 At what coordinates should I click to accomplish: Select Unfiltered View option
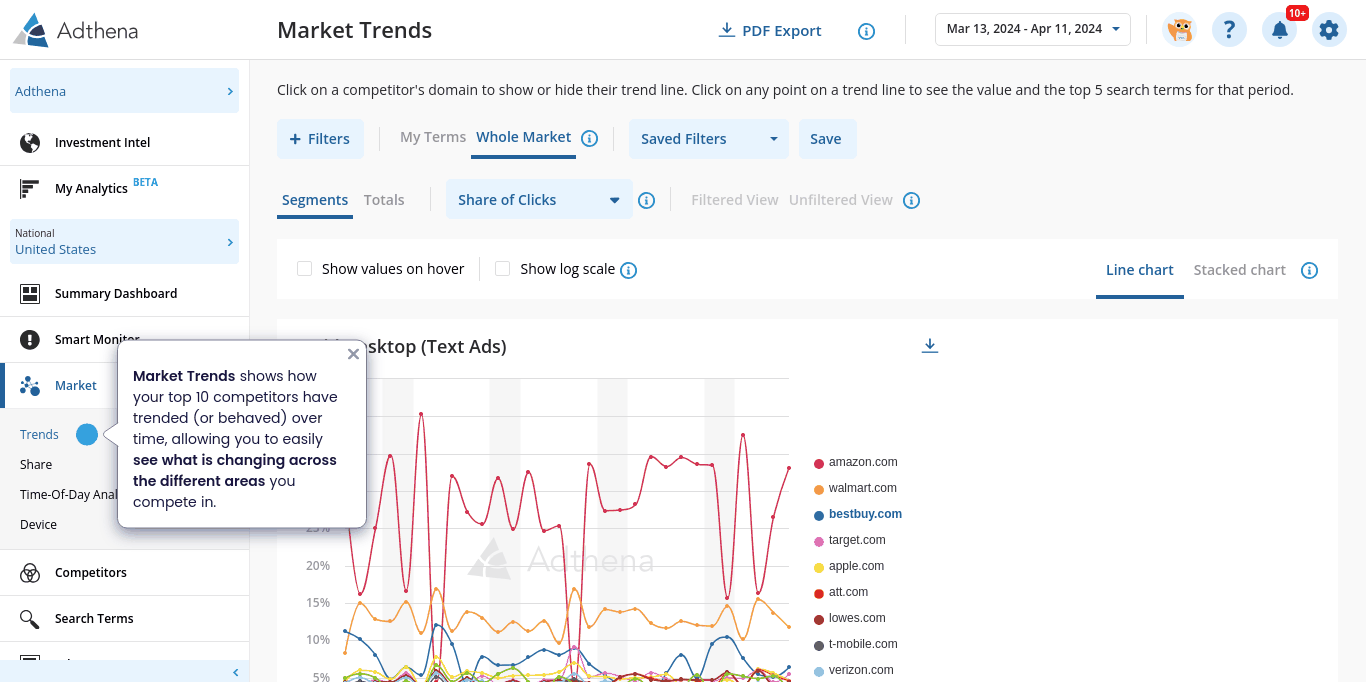pyautogui.click(x=841, y=200)
